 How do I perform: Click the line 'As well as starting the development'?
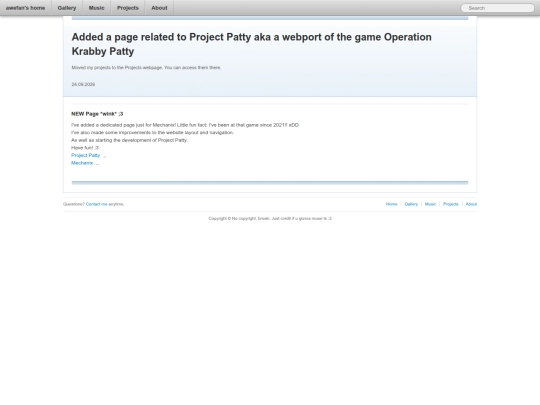point(129,140)
